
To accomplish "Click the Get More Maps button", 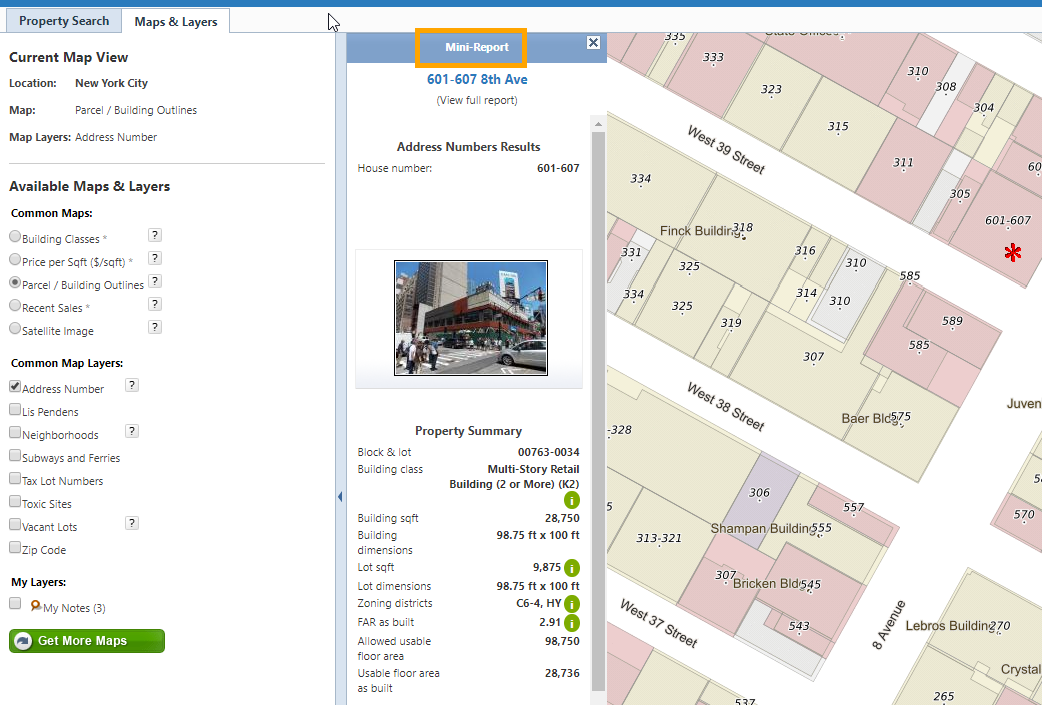I will (87, 641).
